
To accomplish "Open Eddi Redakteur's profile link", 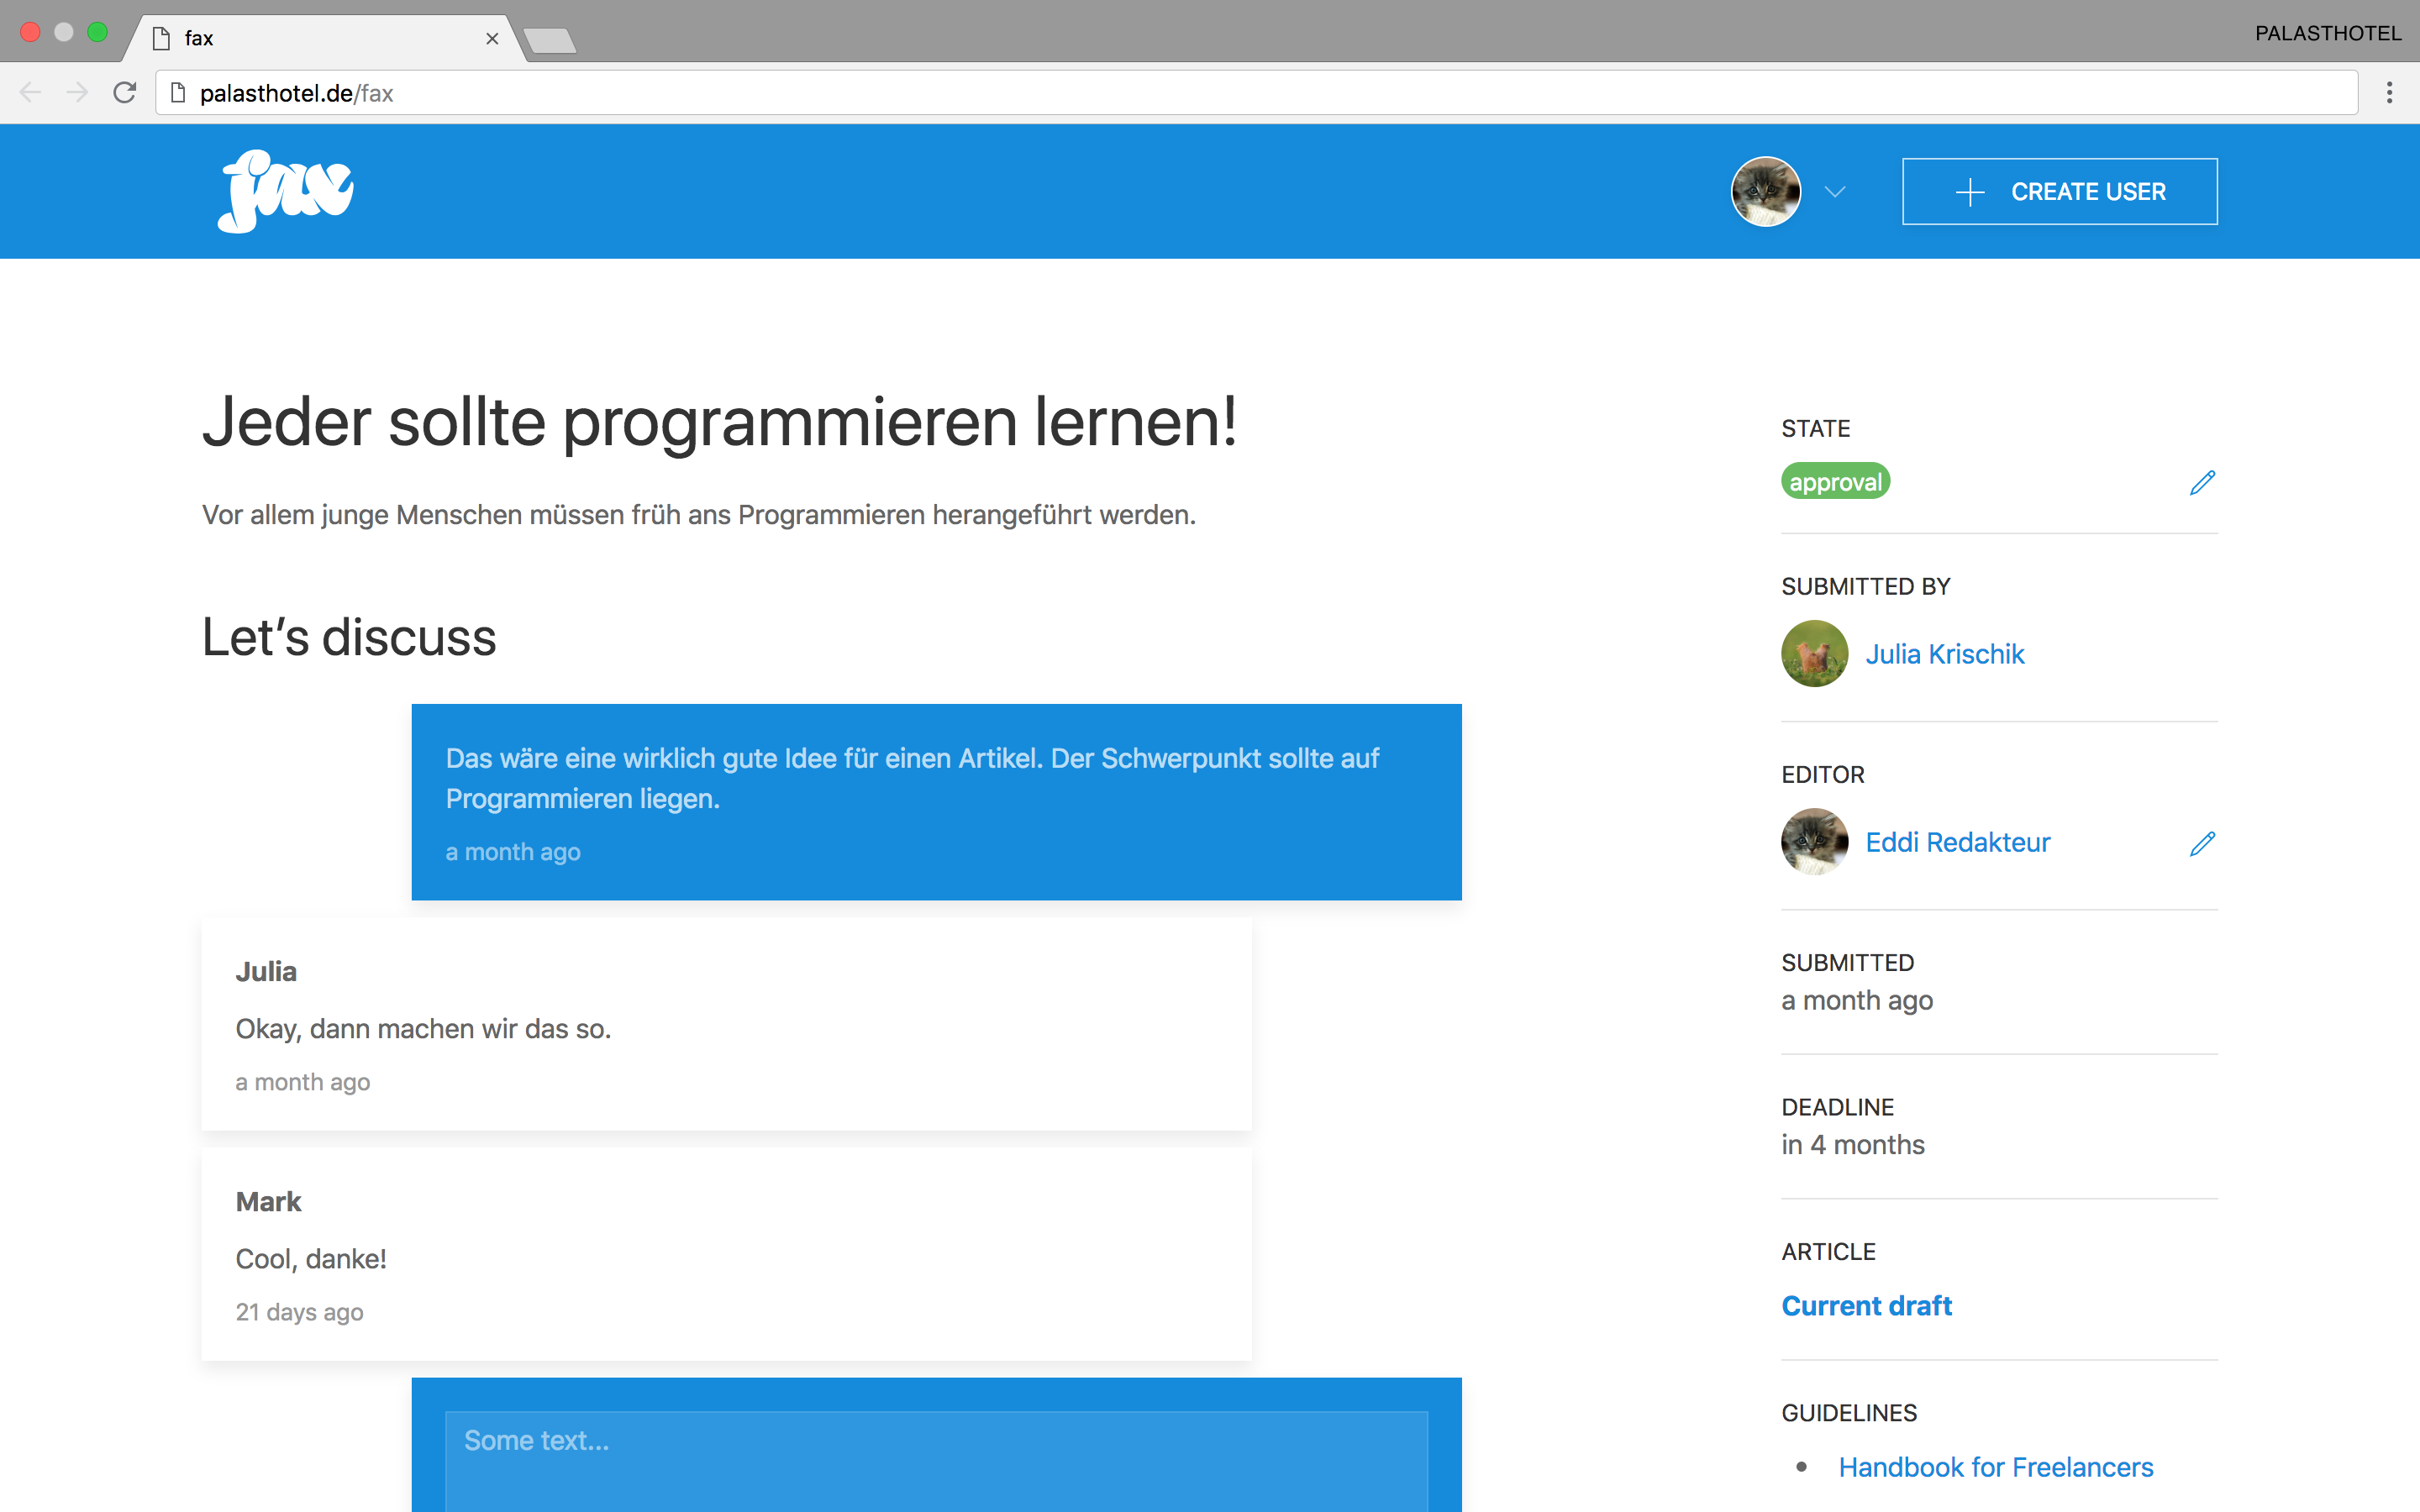I will (1957, 842).
